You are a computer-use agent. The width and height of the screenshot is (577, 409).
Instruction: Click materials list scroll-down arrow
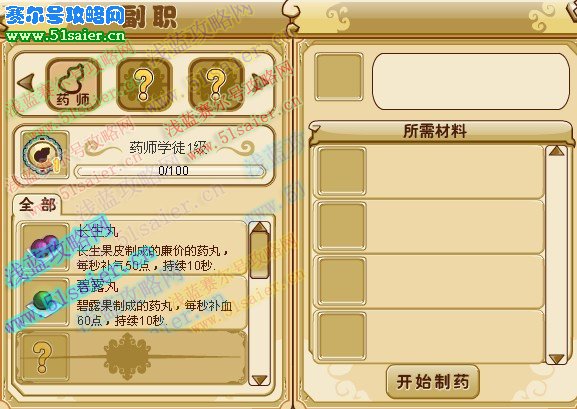click(556, 359)
